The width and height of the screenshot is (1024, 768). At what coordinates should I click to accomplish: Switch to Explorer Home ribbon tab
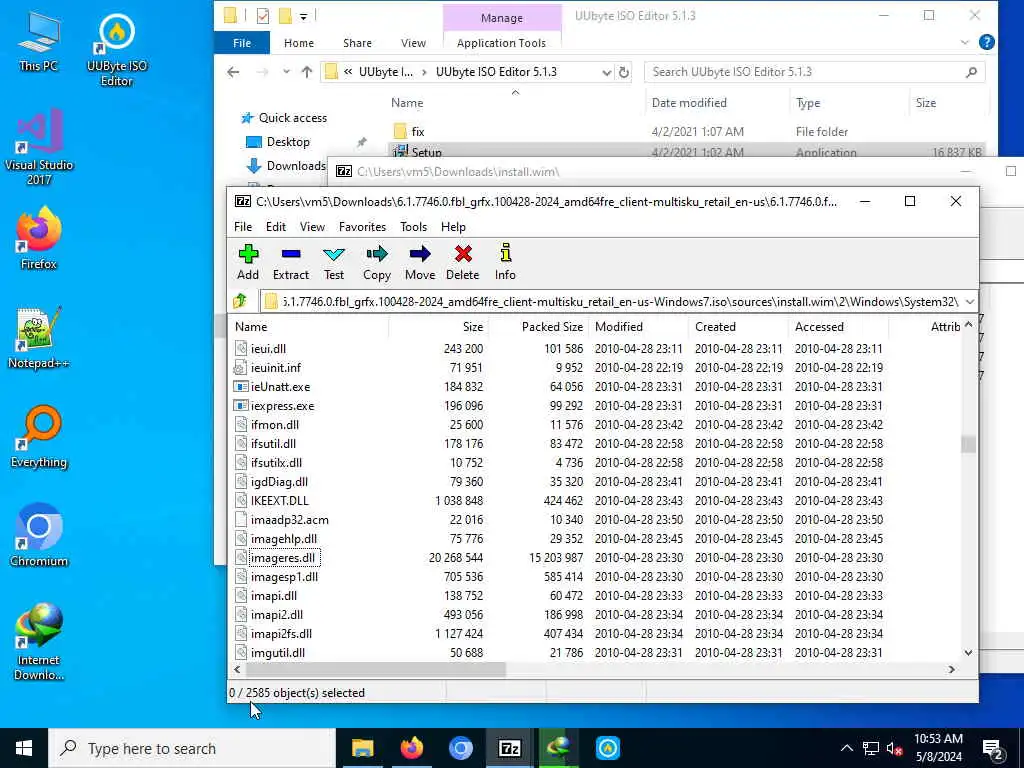click(299, 43)
